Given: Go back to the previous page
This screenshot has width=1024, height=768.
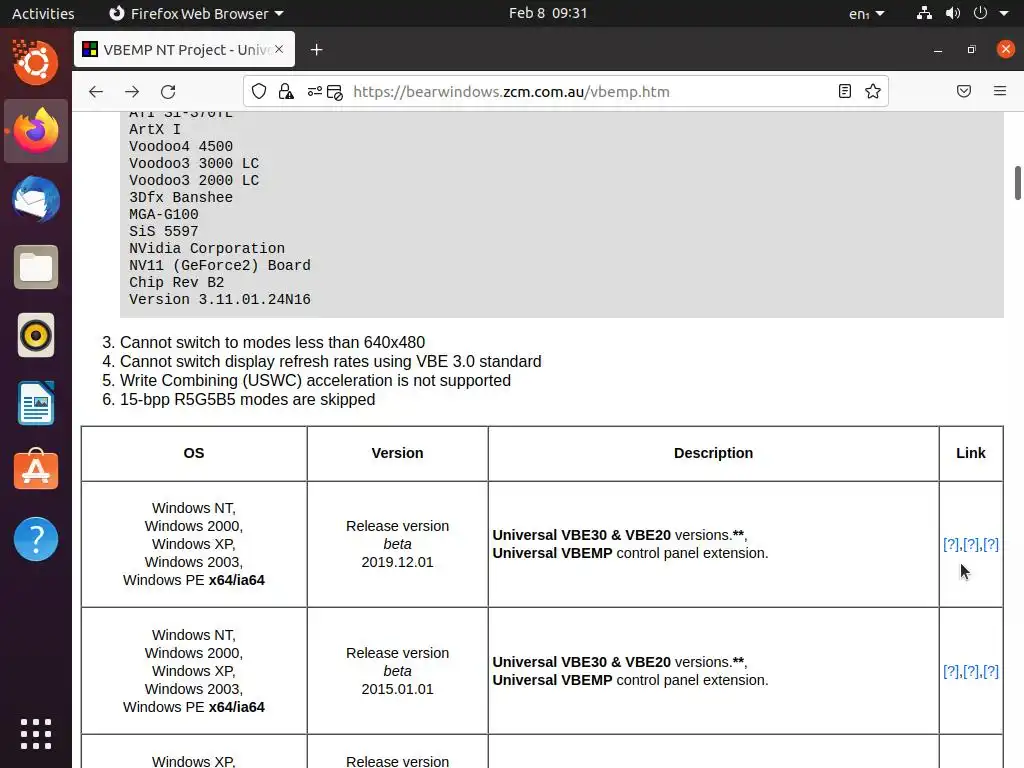Looking at the screenshot, I should tap(96, 91).
